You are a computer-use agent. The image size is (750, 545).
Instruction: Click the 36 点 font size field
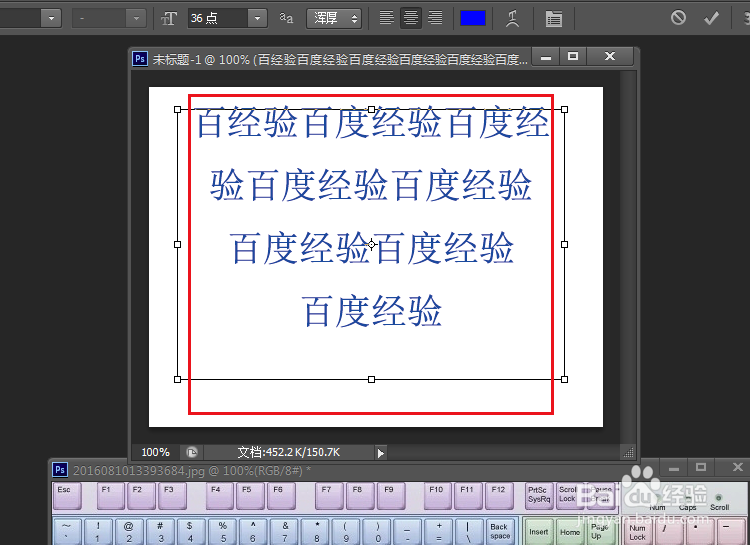pyautogui.click(x=218, y=19)
